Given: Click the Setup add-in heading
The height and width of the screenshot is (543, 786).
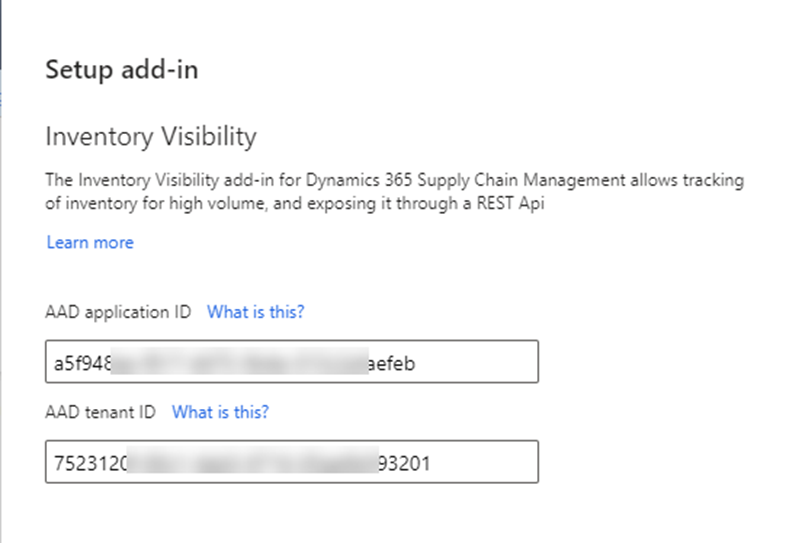Looking at the screenshot, I should pos(122,70).
